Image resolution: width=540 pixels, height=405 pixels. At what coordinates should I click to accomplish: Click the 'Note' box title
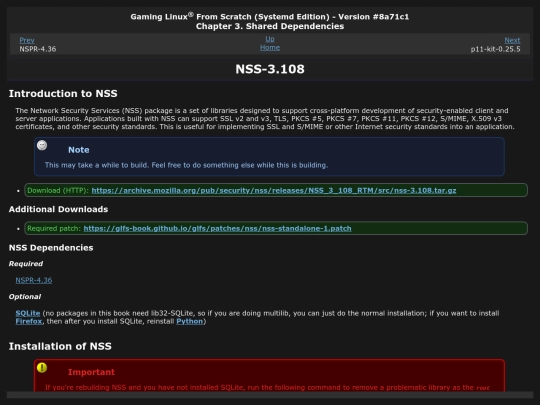[x=79, y=150]
